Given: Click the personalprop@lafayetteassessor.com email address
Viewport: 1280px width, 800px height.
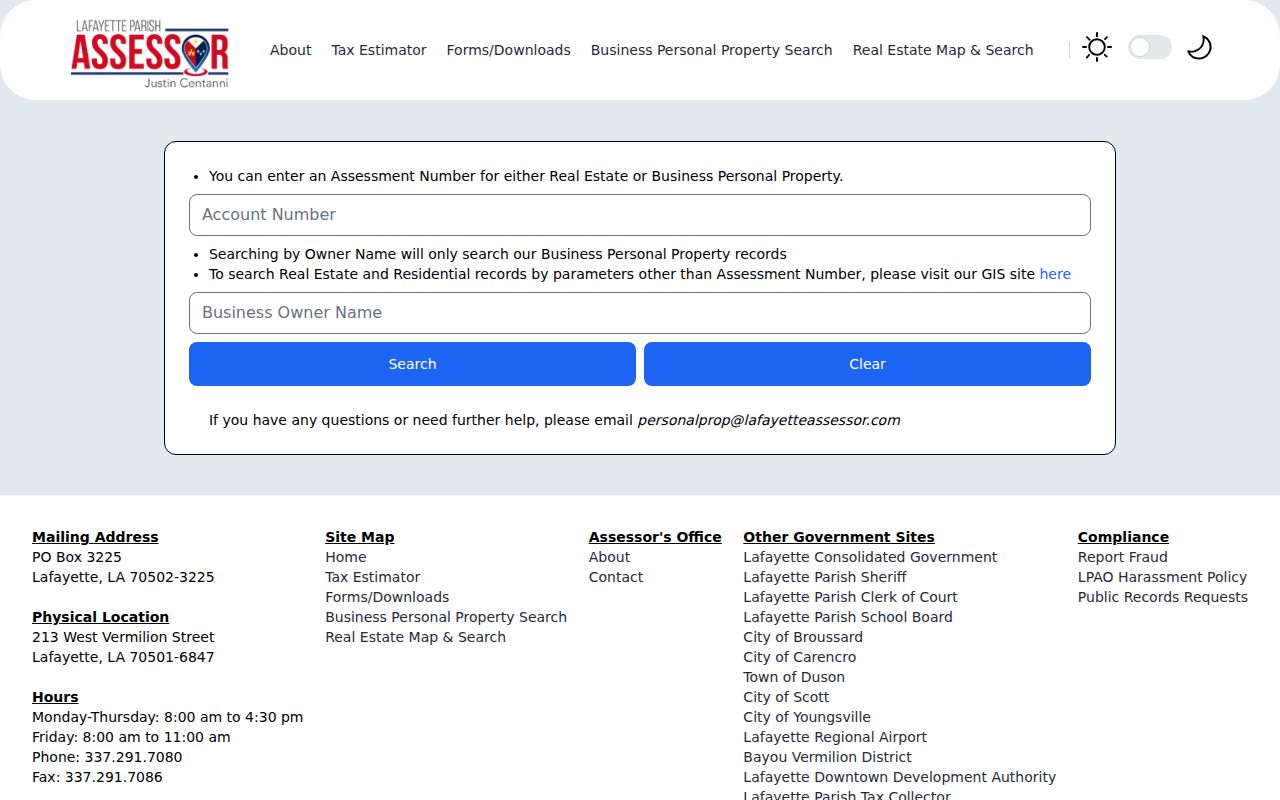Looking at the screenshot, I should point(769,420).
